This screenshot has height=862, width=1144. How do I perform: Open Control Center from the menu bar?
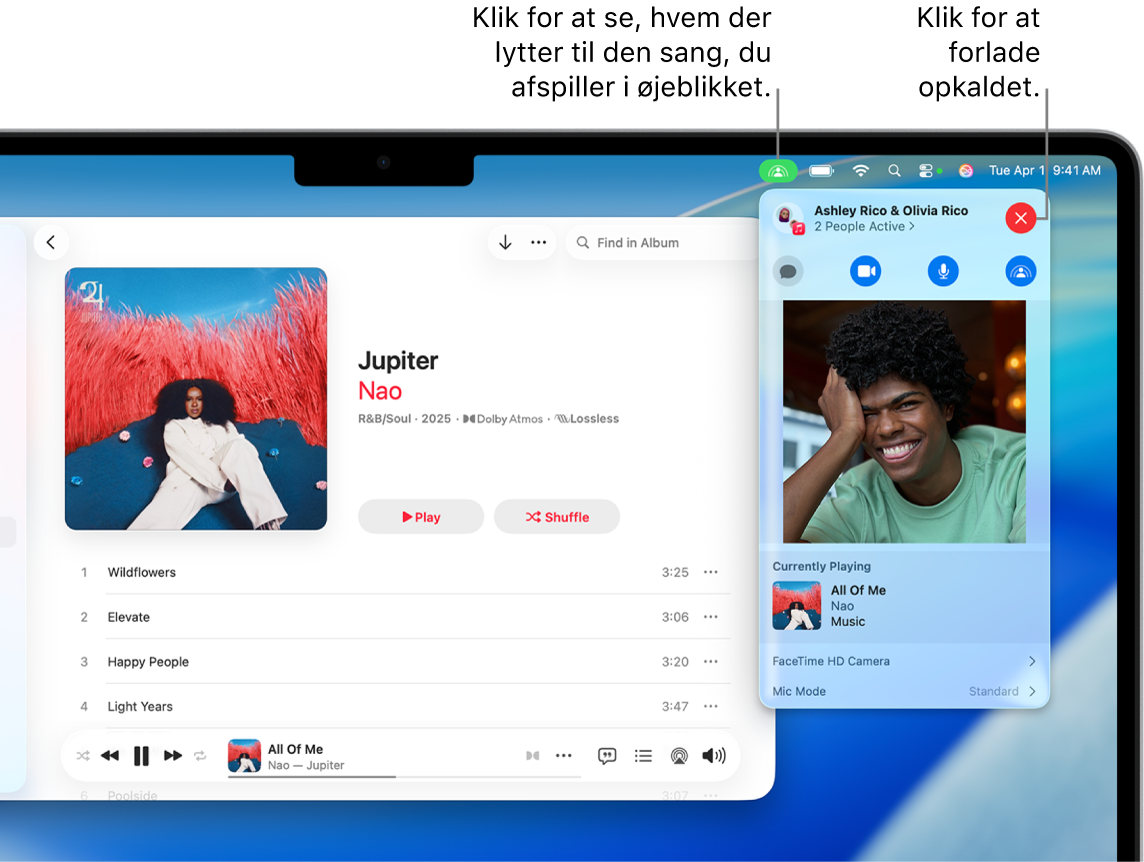click(925, 170)
